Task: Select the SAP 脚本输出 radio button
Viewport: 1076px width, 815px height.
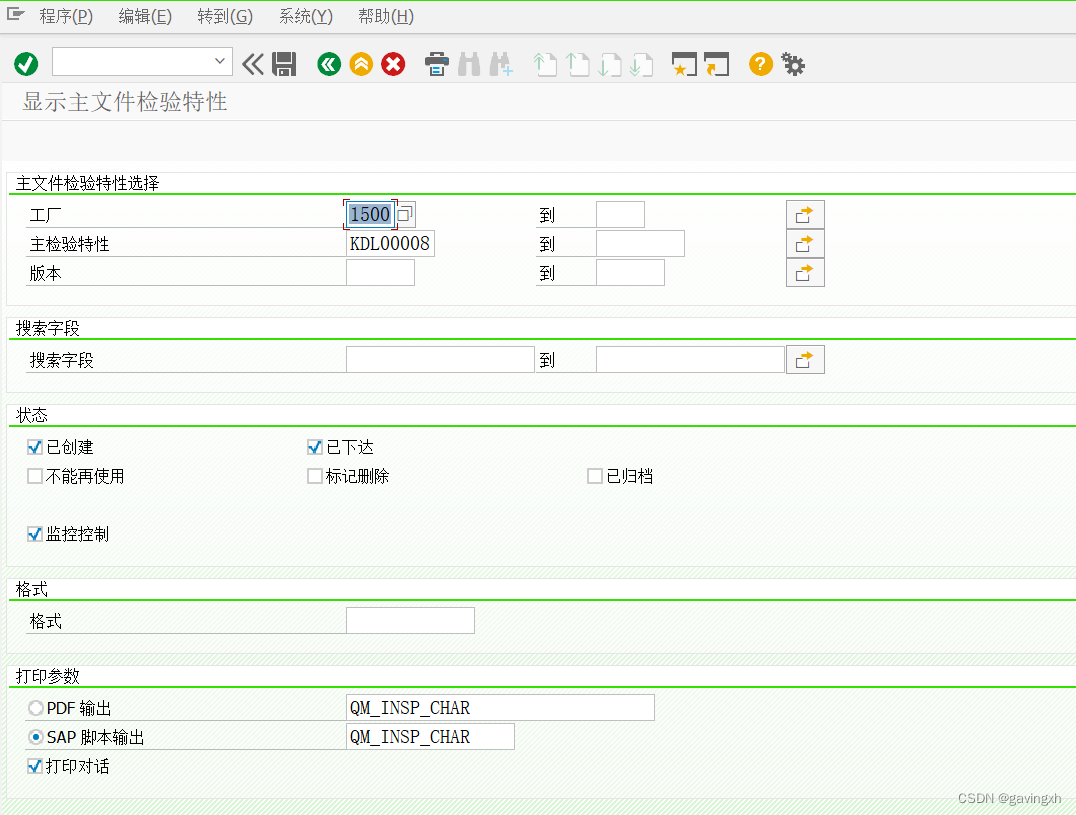Action: point(36,737)
